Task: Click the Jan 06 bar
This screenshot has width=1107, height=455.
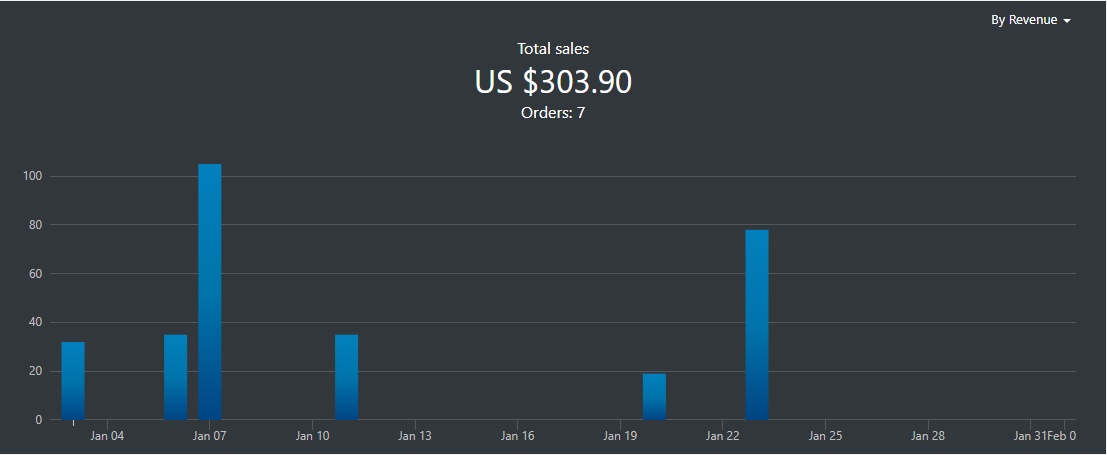Action: point(175,376)
